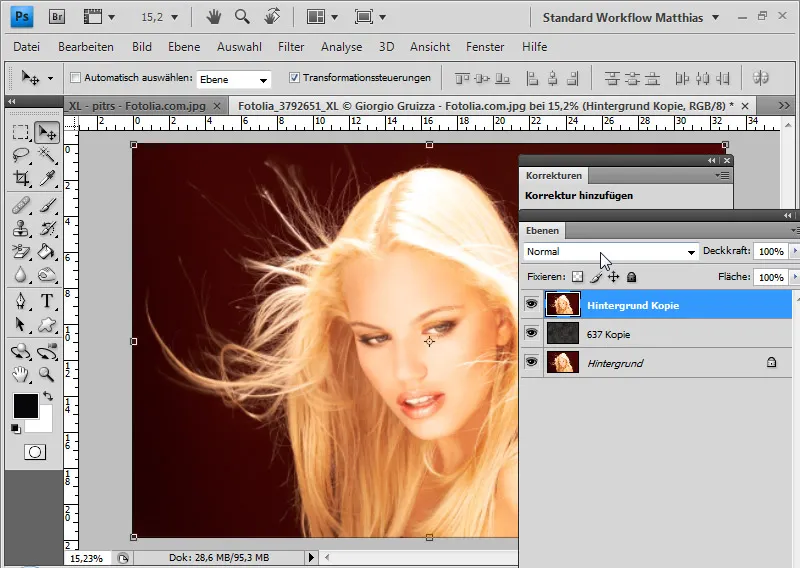Click the Ebenen panel tab
This screenshot has width=800, height=568.
pyautogui.click(x=542, y=231)
